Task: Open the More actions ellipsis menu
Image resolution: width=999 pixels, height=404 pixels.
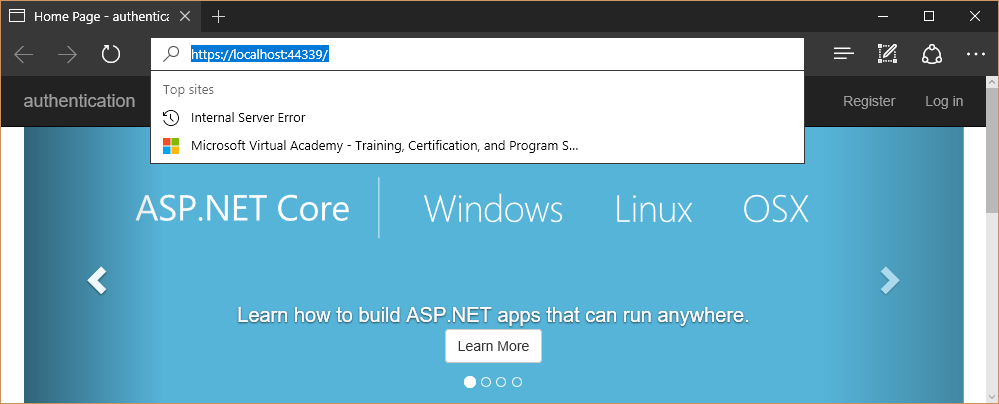Action: tap(975, 54)
